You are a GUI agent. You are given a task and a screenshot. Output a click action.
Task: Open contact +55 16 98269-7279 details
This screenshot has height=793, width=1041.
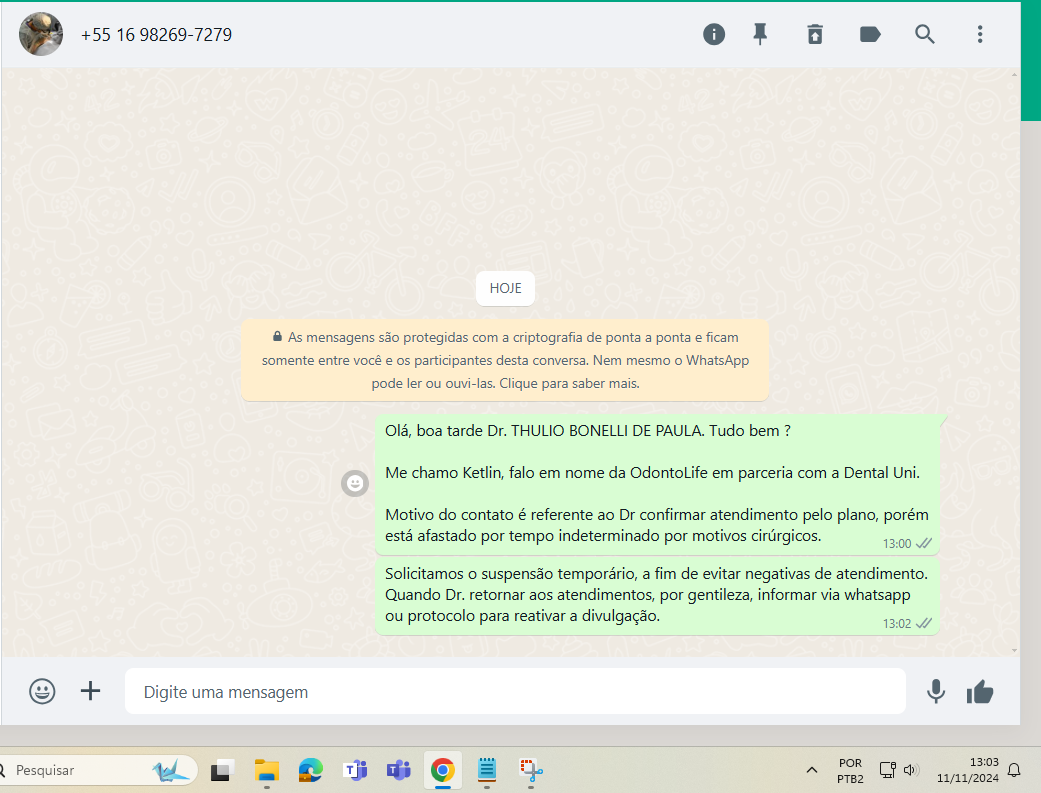[x=156, y=35]
